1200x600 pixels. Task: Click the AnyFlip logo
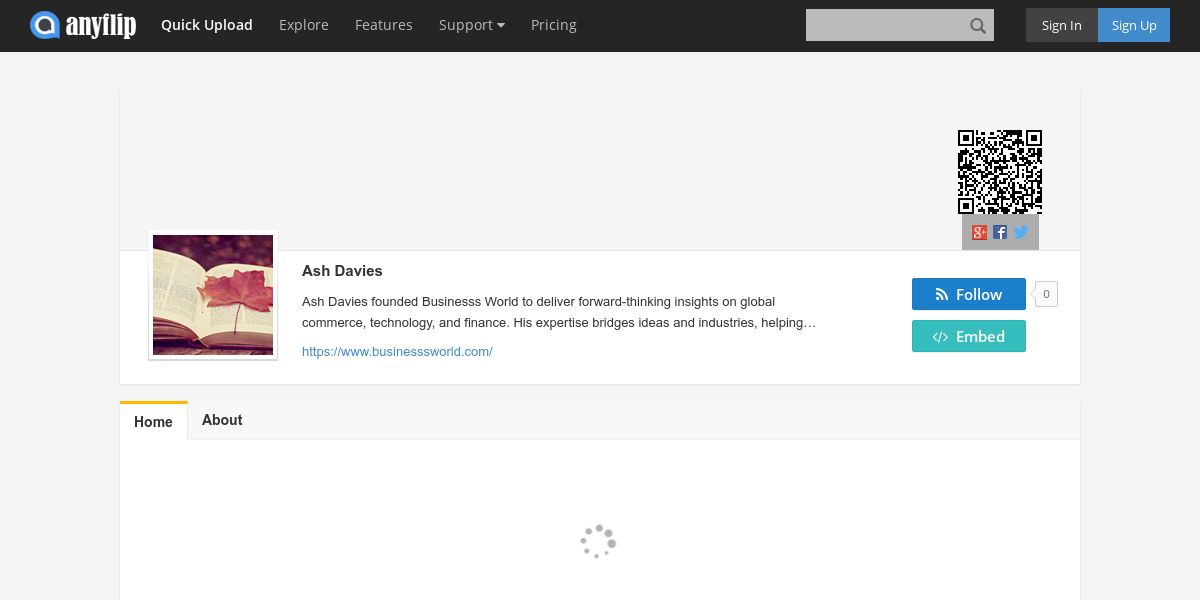[x=83, y=25]
